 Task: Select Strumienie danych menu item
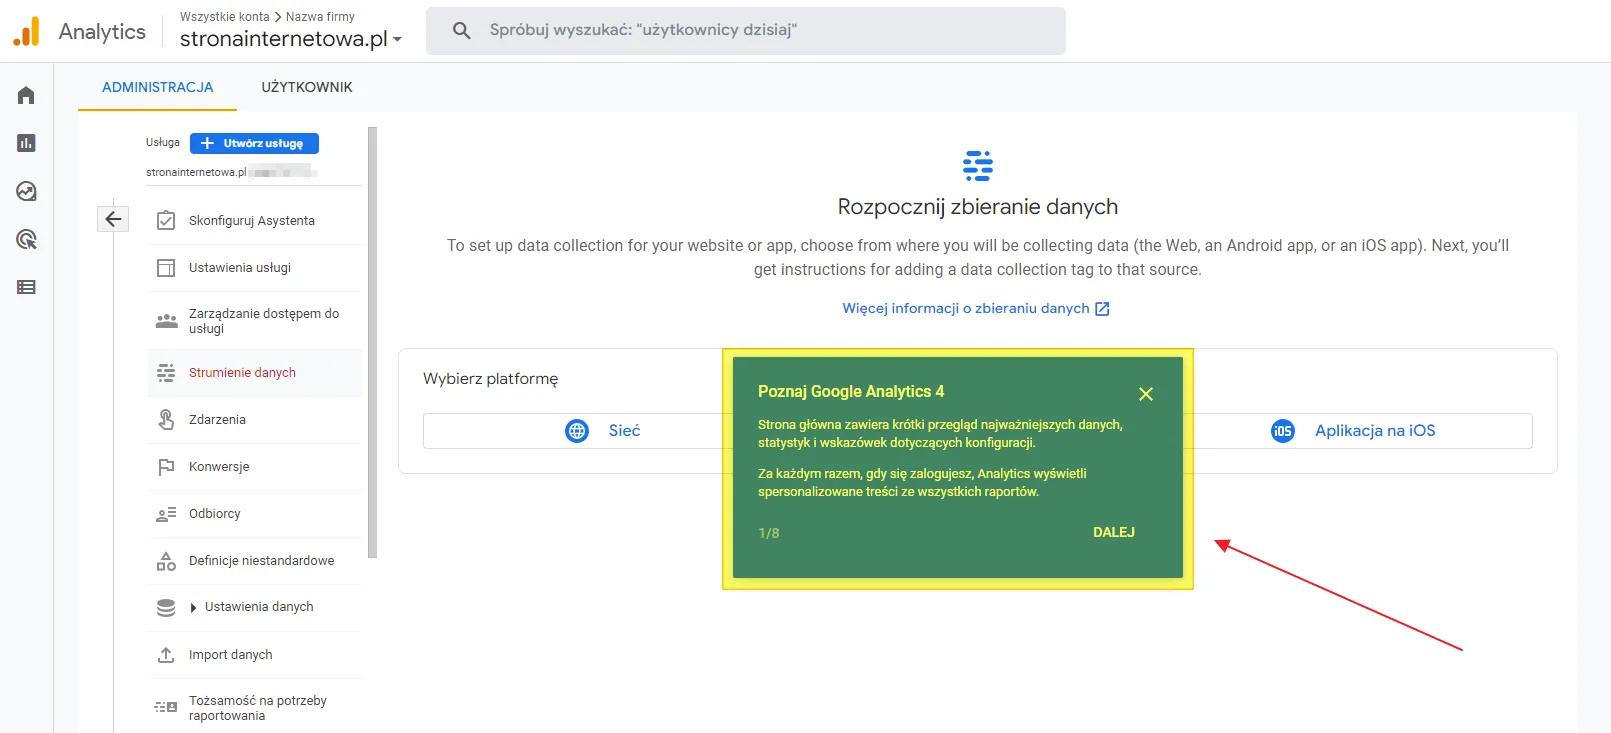point(254,373)
